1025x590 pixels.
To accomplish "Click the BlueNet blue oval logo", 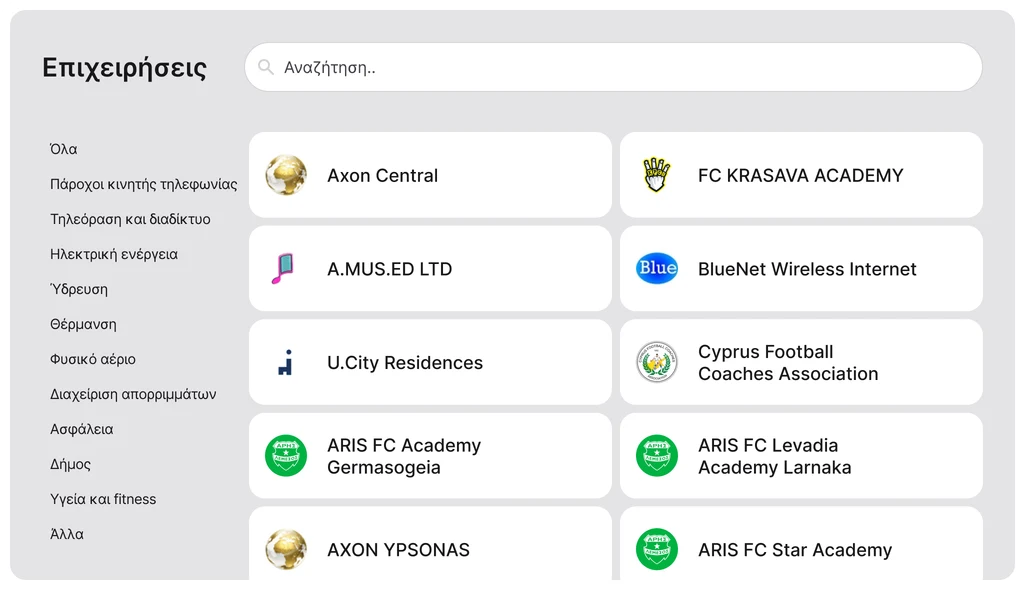I will 657,268.
